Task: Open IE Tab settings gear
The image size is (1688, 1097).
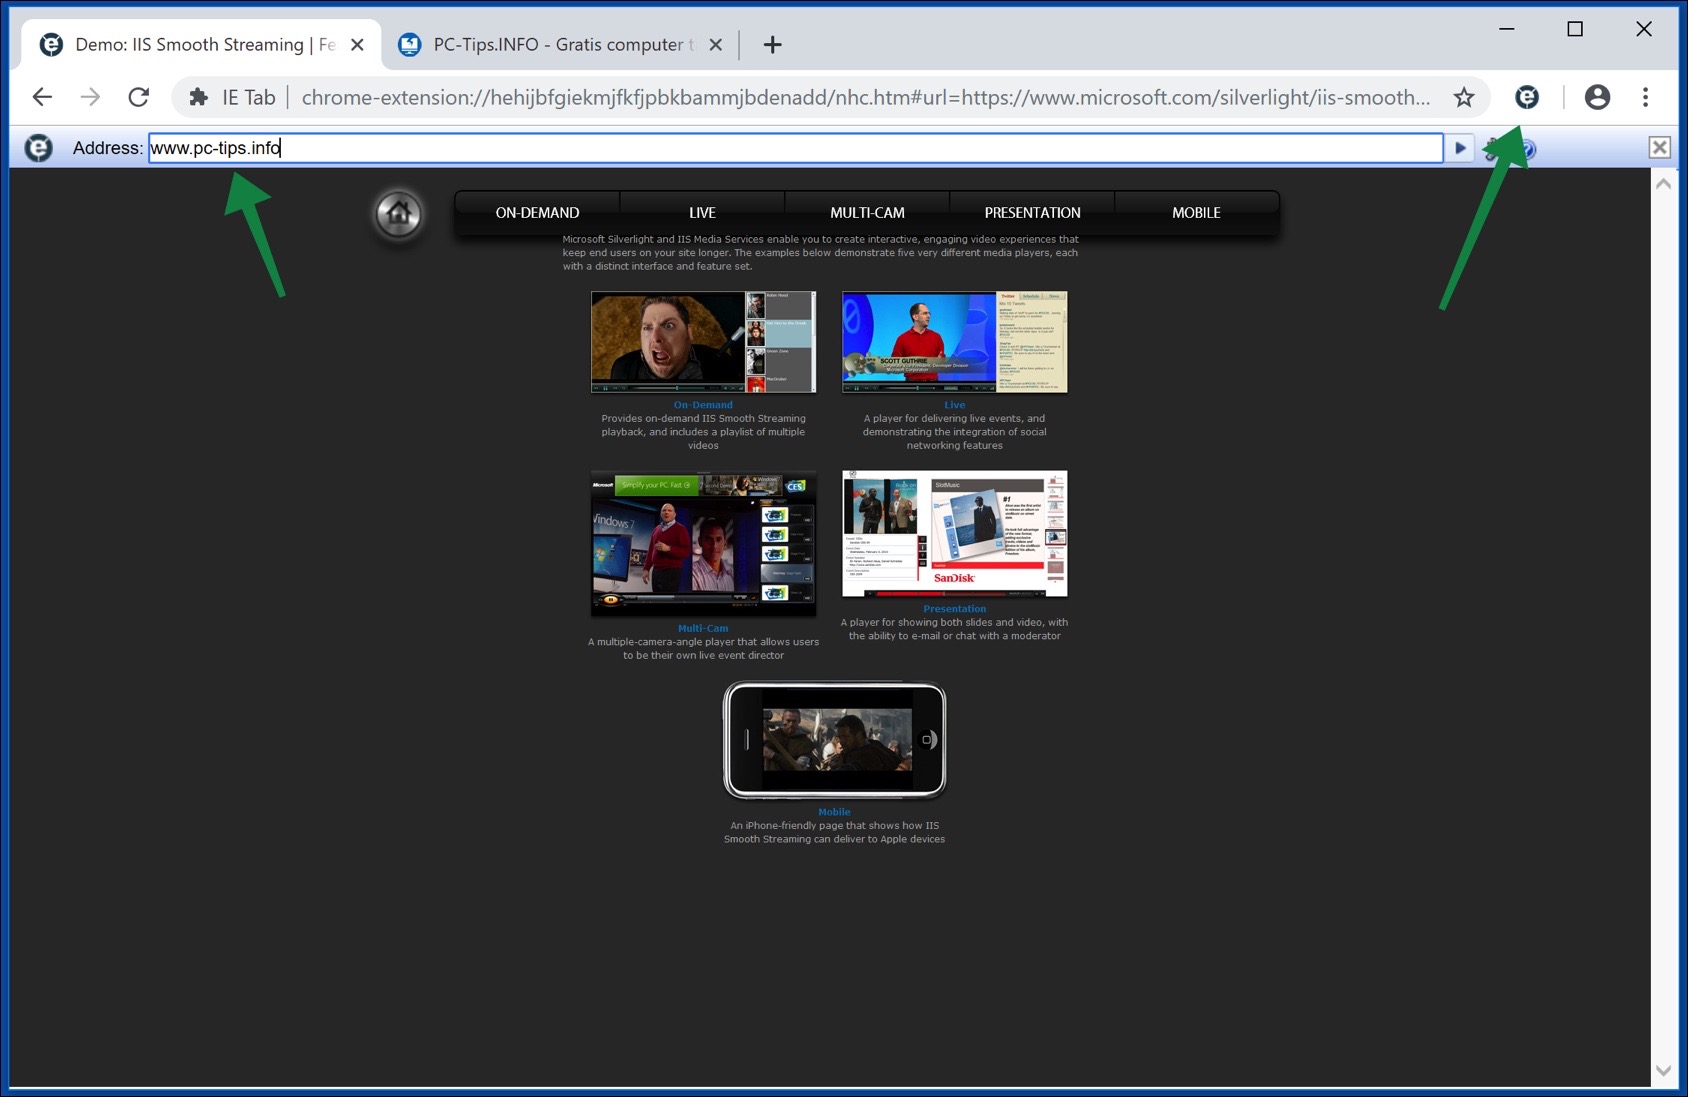Action: 1491,148
